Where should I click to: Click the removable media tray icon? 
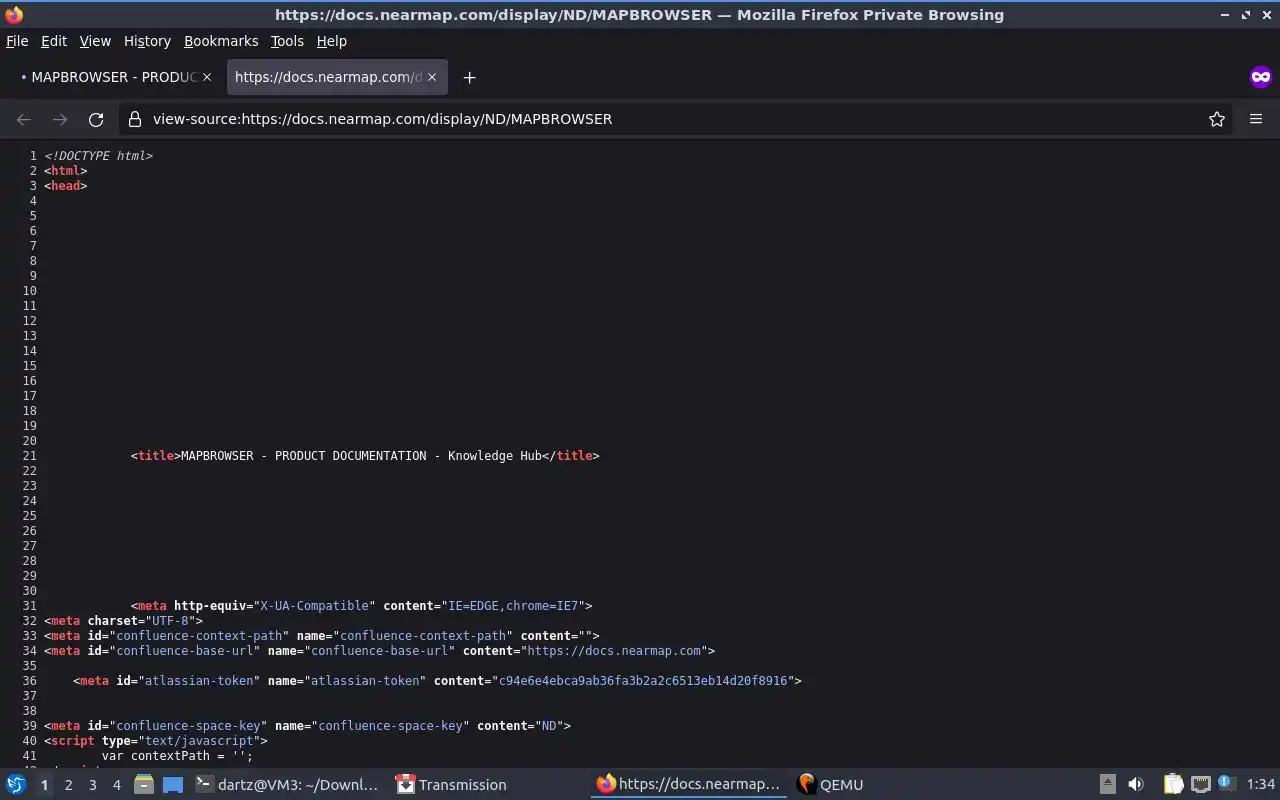coord(1107,785)
